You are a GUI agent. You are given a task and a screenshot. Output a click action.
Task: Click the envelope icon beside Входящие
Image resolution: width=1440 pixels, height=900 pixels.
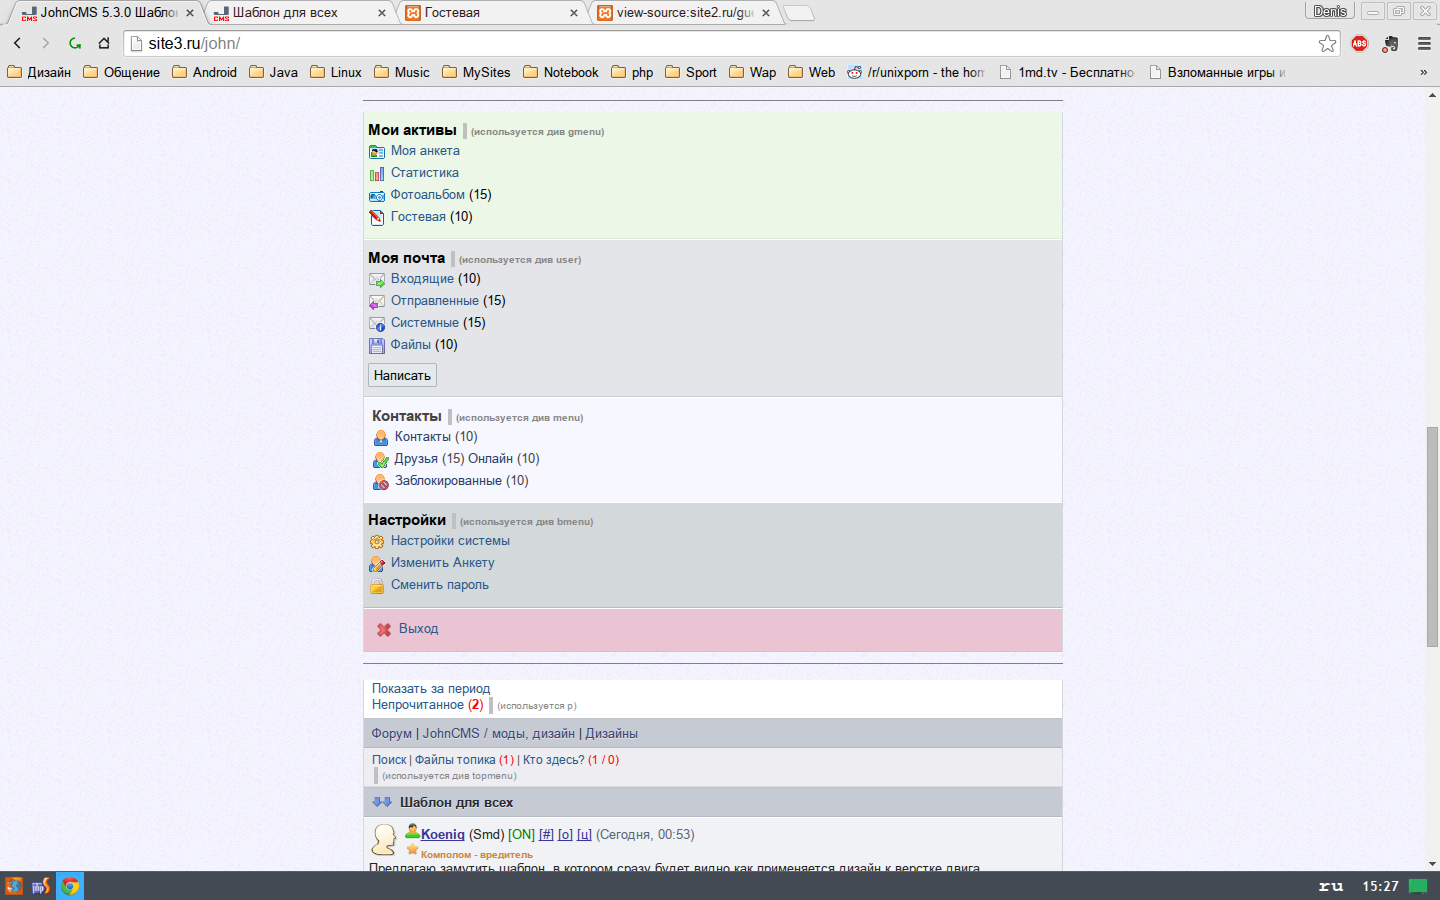click(x=377, y=280)
